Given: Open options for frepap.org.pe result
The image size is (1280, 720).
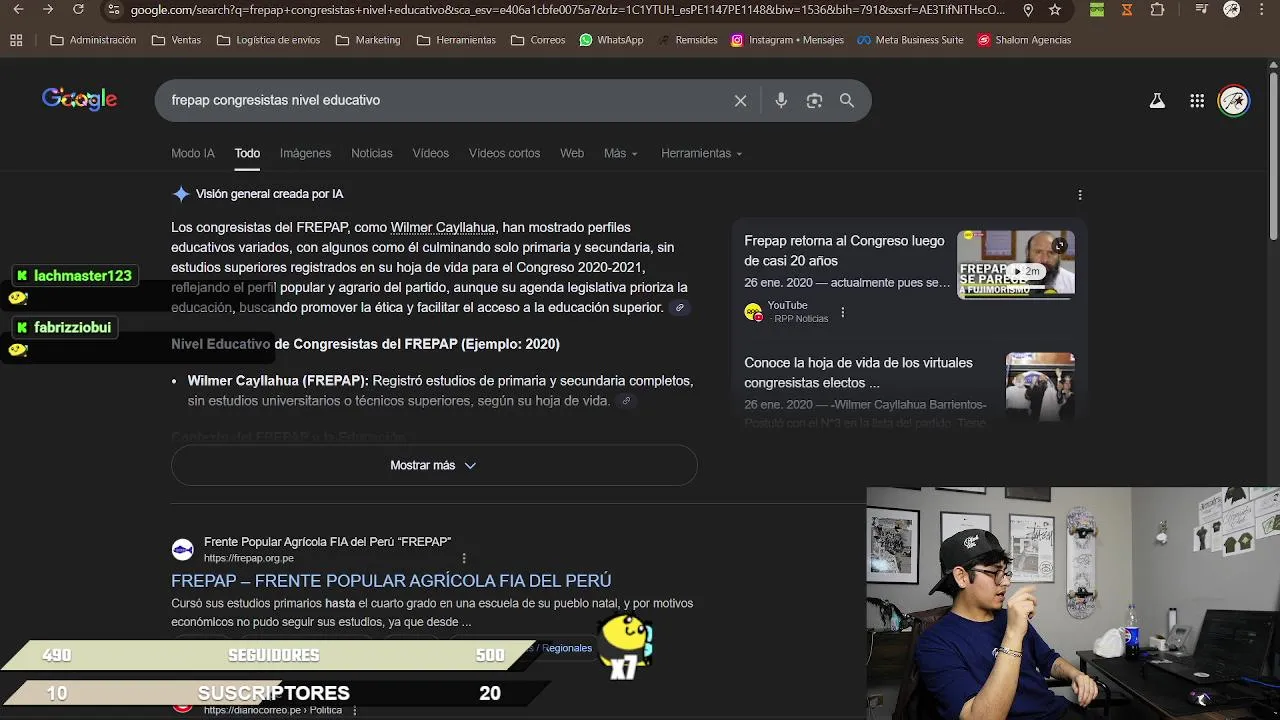Looking at the screenshot, I should click(x=464, y=558).
